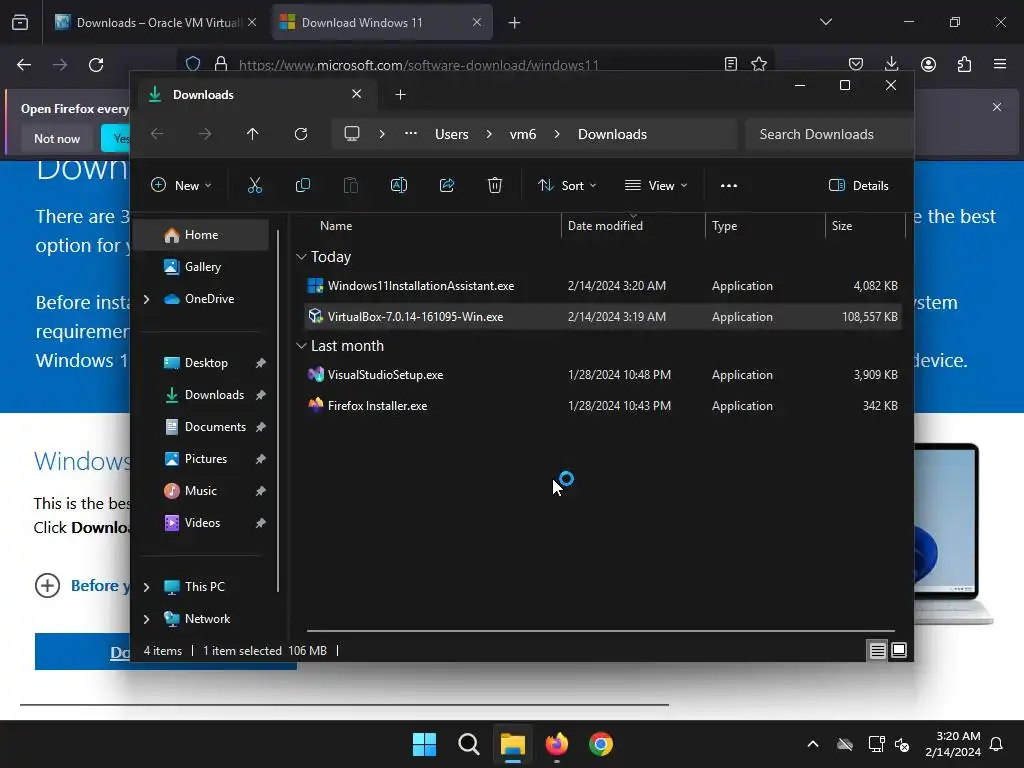Toggle Firefox reader view icon
1024x768 pixels.
731,64
